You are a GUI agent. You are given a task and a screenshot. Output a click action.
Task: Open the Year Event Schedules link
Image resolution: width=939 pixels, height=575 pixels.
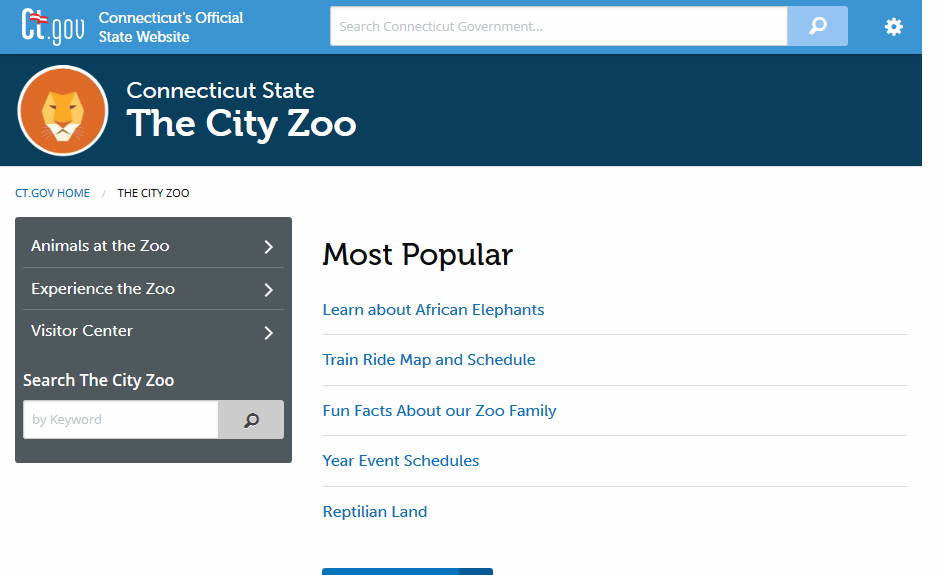tap(401, 461)
